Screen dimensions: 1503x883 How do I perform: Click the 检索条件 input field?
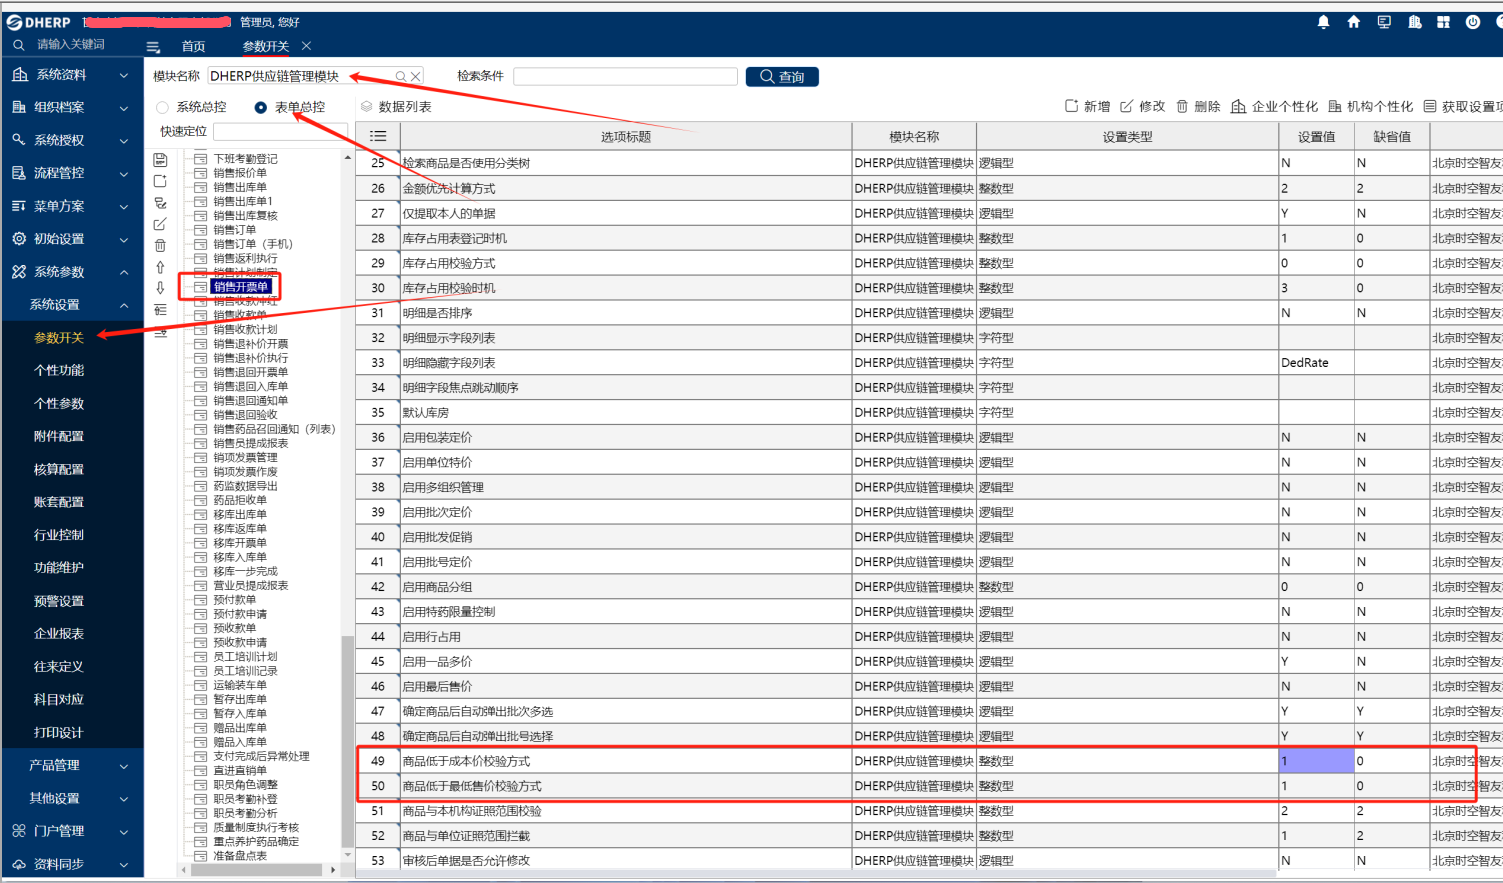(x=625, y=77)
